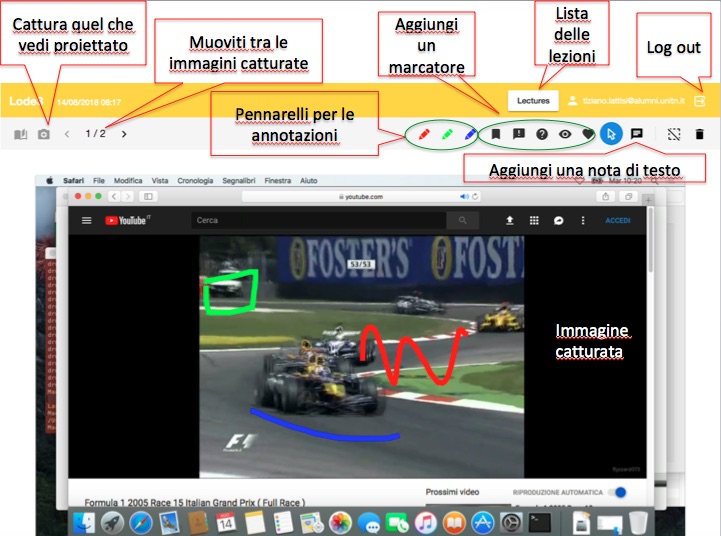Add the heart marker

tap(588, 134)
